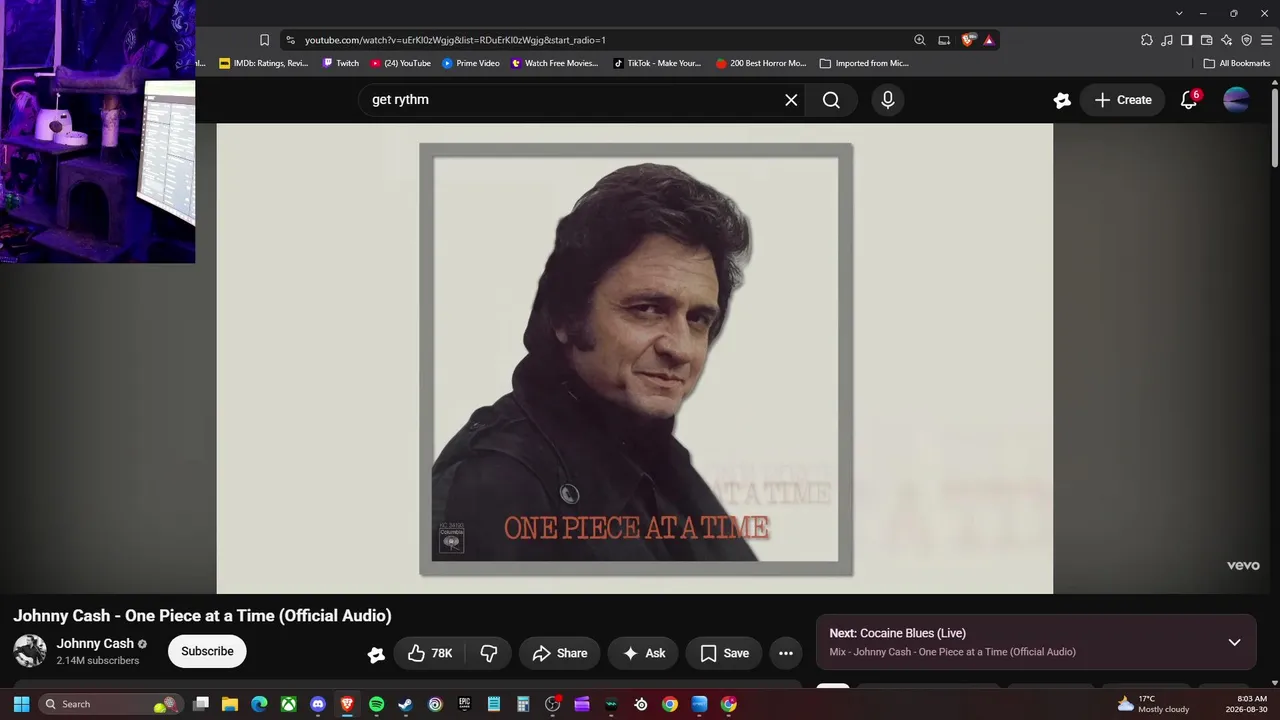This screenshot has height=720, width=1280.
Task: Click the Create button
Action: (x=1122, y=100)
